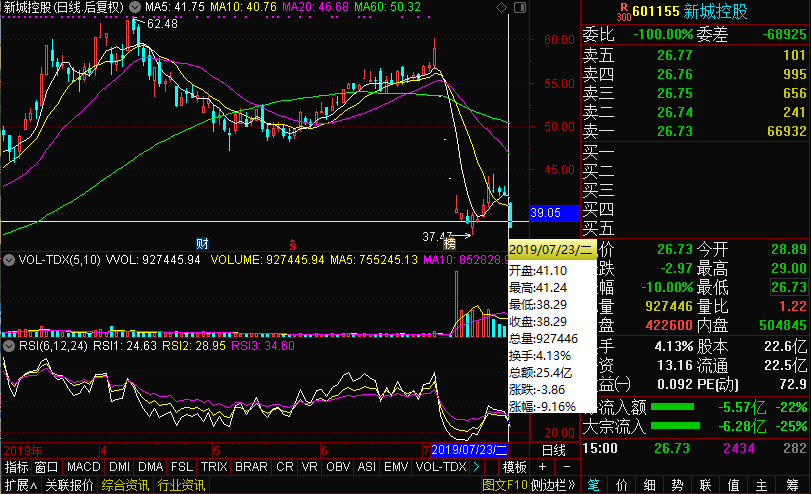Open the VOL-TDX indicator dropdown arrow
The height and width of the screenshot is (494, 811).
[7, 260]
